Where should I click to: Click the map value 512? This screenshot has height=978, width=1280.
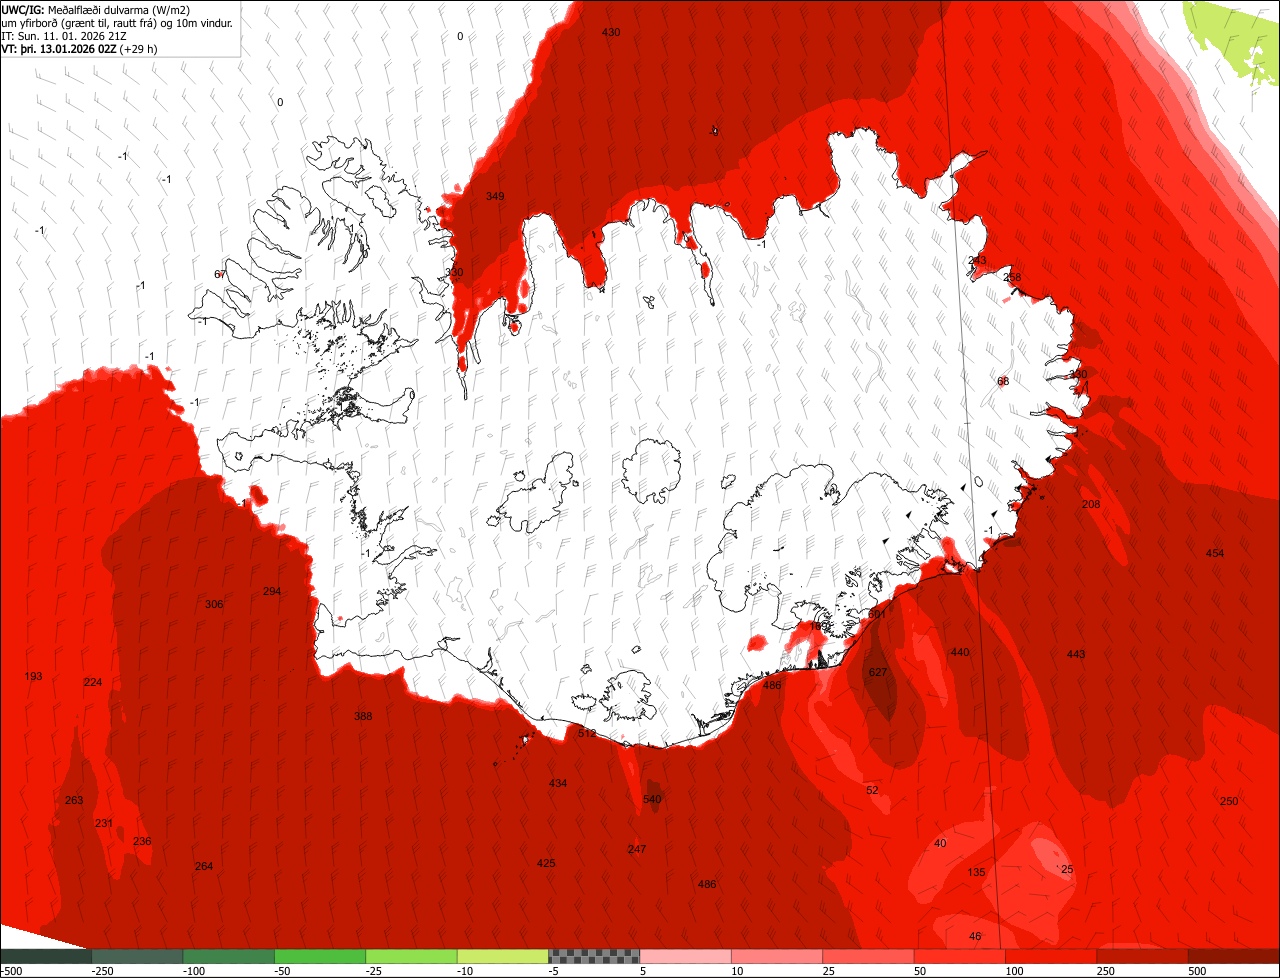587,733
